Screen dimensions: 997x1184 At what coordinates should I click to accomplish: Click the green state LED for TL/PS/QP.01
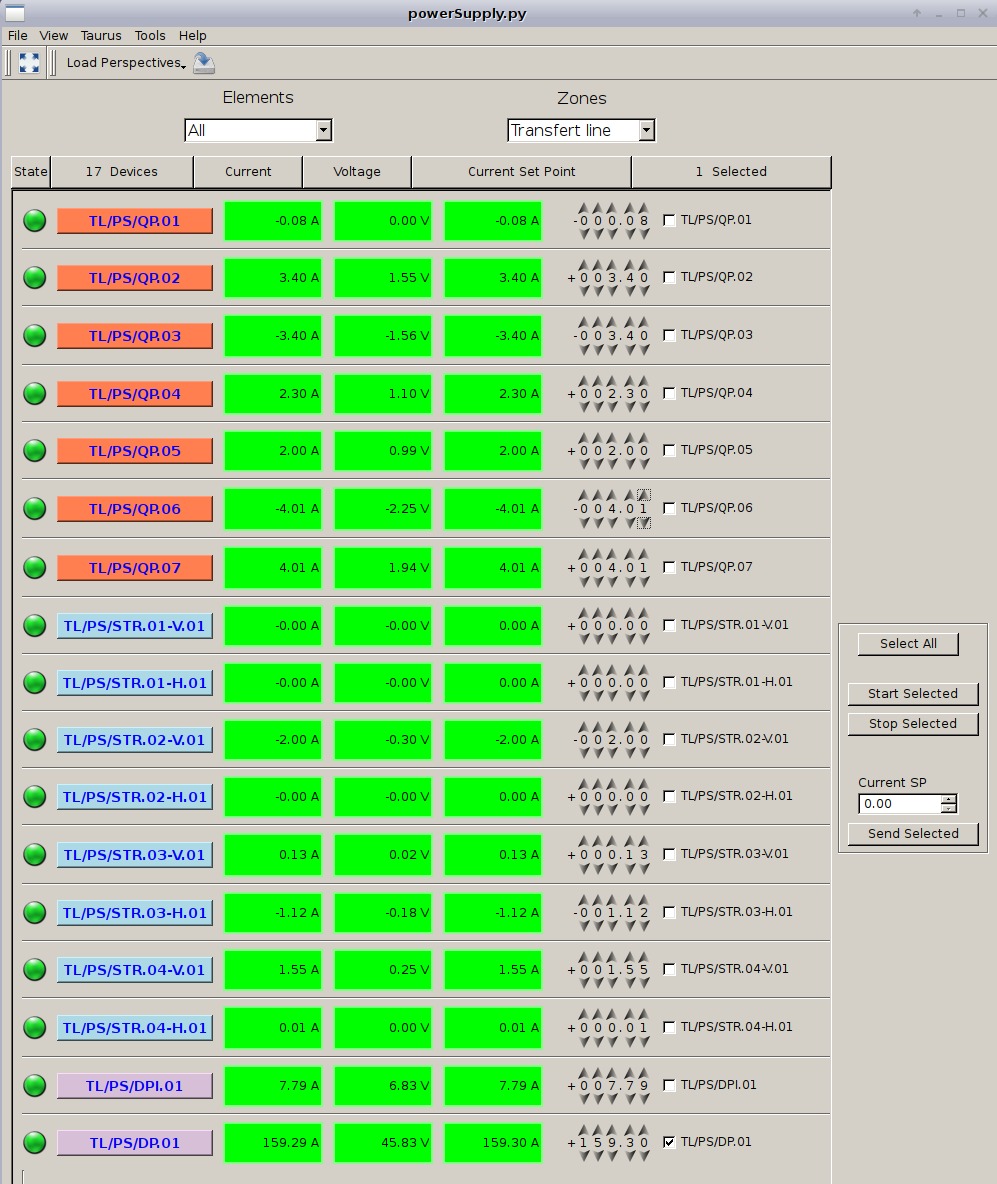click(x=35, y=221)
